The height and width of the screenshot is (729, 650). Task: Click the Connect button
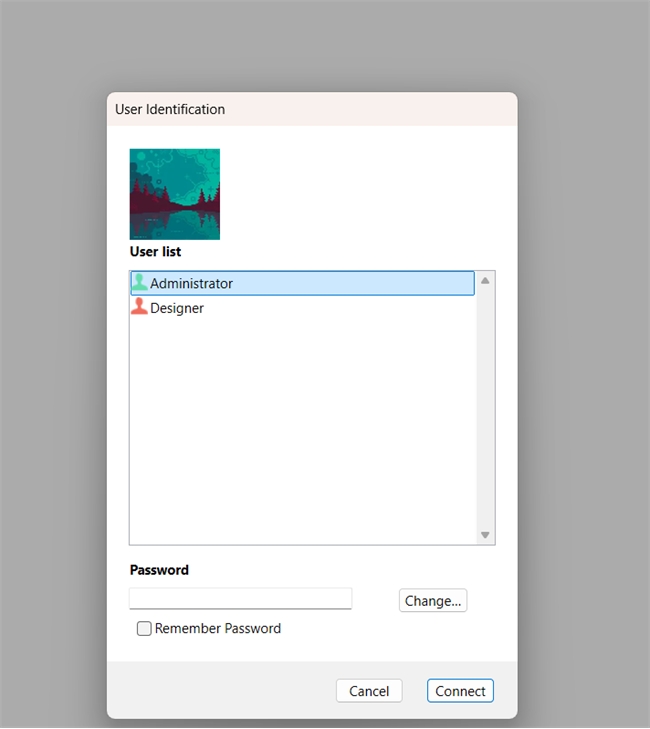(x=460, y=691)
